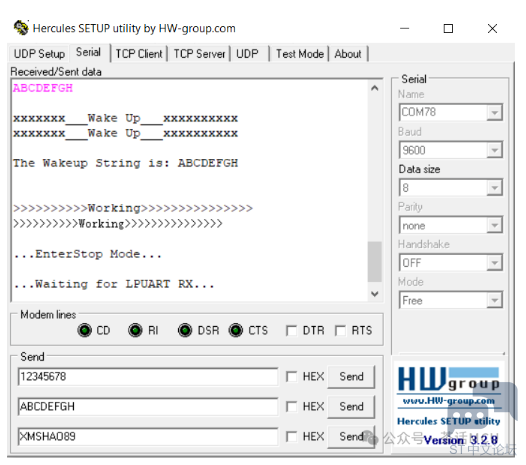Image resolution: width=526 pixels, height=465 pixels.
Task: Click the third send field containing XMSHAO89
Action: pos(148,437)
